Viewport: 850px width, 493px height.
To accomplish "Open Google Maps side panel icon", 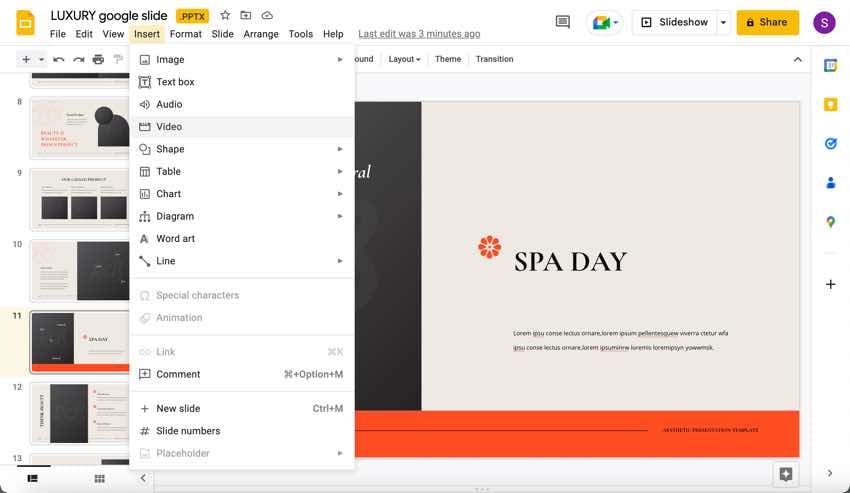I will point(830,222).
